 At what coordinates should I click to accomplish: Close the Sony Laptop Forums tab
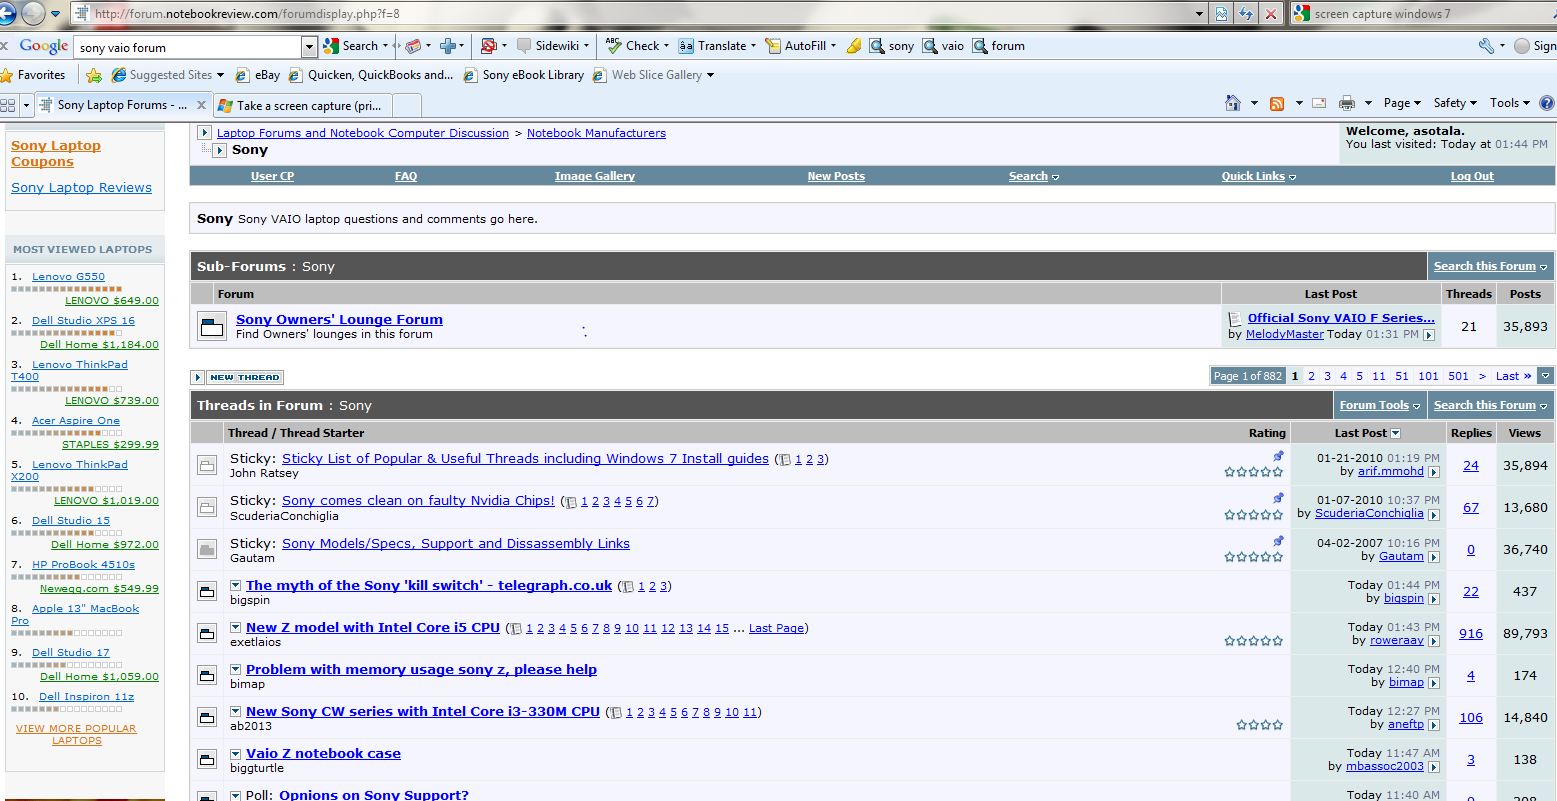[x=201, y=105]
